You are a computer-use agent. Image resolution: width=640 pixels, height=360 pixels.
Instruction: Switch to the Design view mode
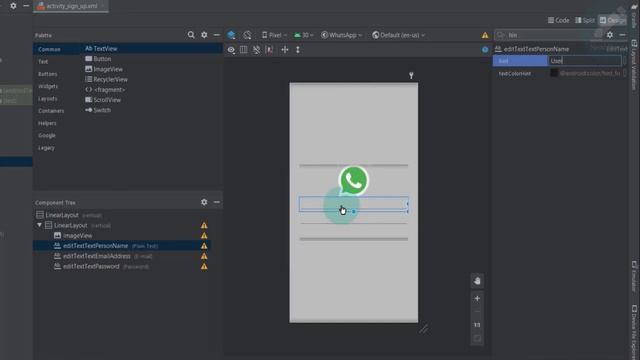click(x=612, y=20)
